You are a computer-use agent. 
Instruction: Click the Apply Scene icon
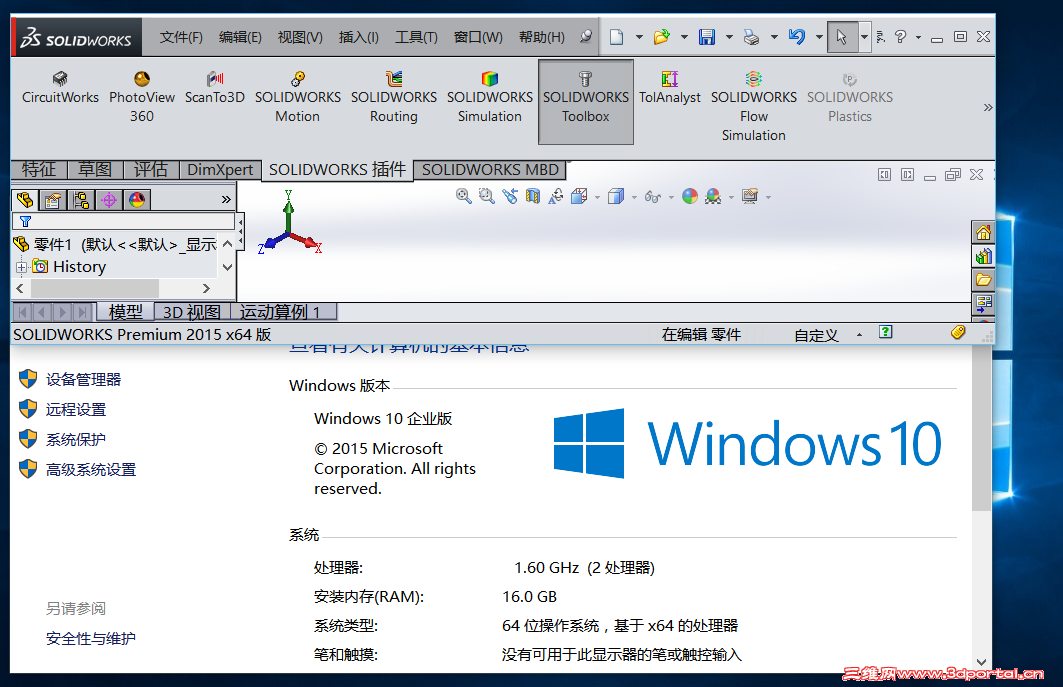[713, 197]
